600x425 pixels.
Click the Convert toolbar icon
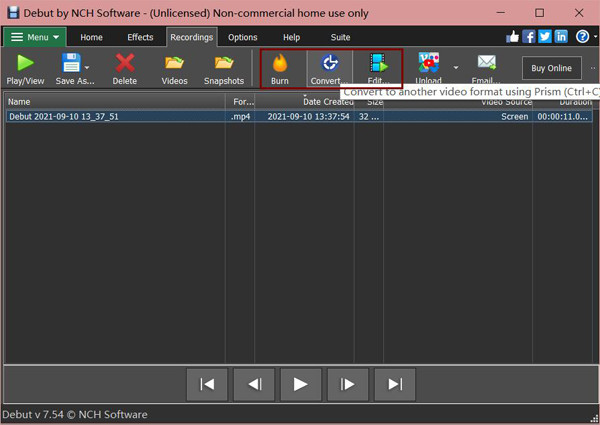[x=329, y=63]
